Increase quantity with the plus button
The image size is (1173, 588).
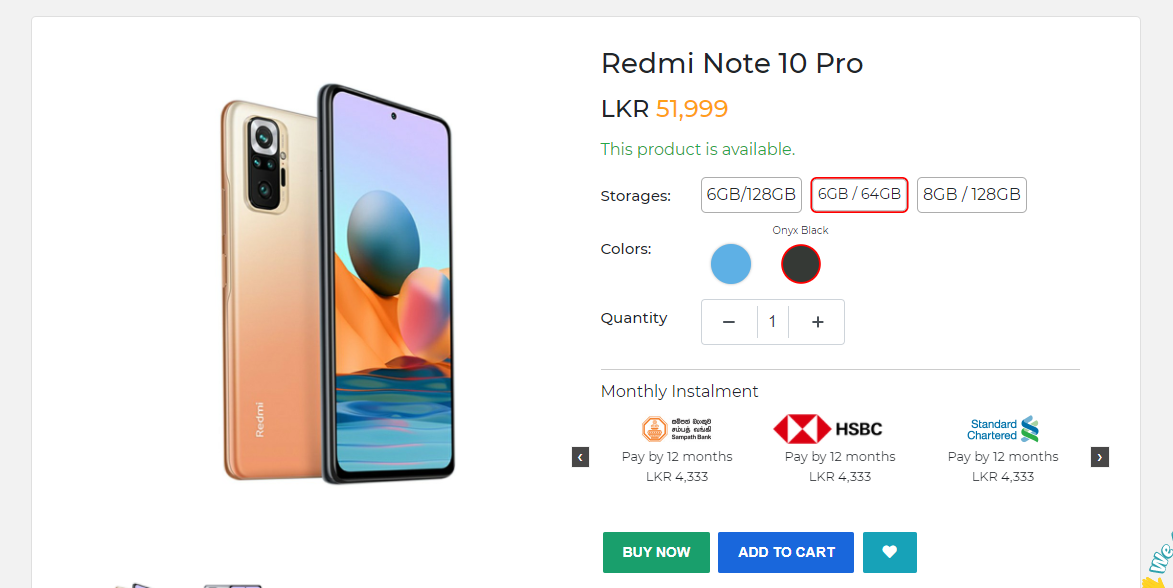[817, 322]
